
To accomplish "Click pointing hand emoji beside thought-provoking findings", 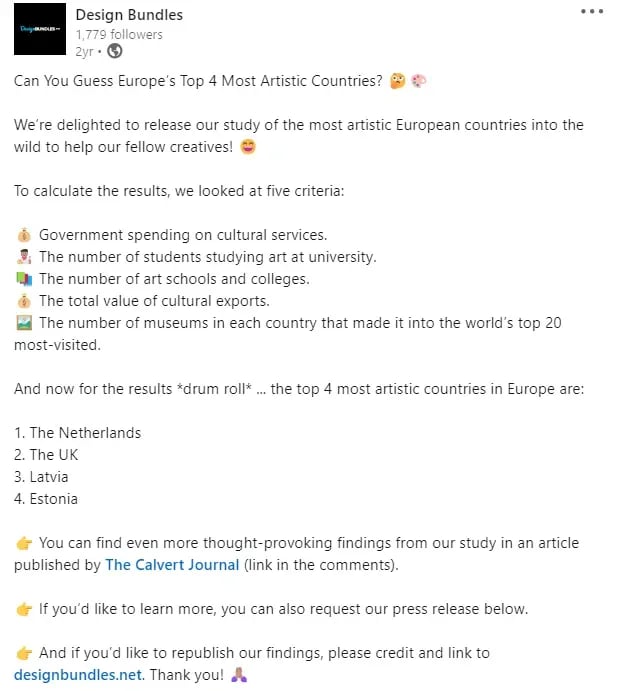I will point(24,543).
